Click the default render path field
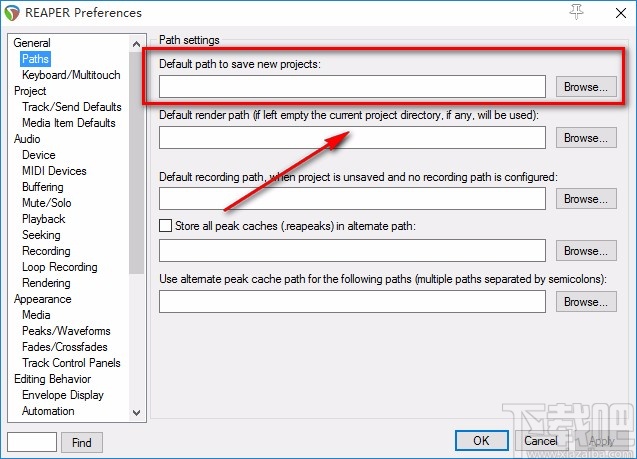 click(352, 138)
